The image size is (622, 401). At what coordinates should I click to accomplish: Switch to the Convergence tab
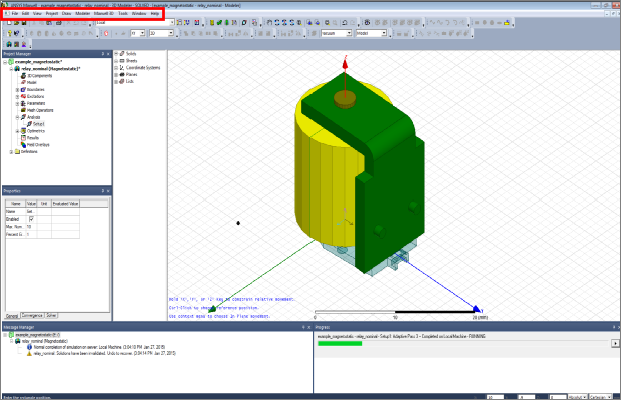point(32,316)
